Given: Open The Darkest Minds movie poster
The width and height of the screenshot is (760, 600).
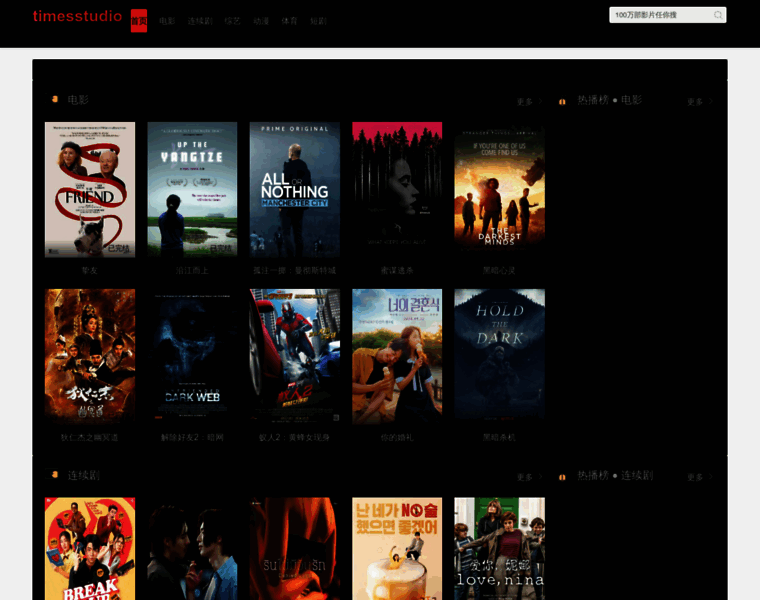Looking at the screenshot, I should click(x=499, y=189).
